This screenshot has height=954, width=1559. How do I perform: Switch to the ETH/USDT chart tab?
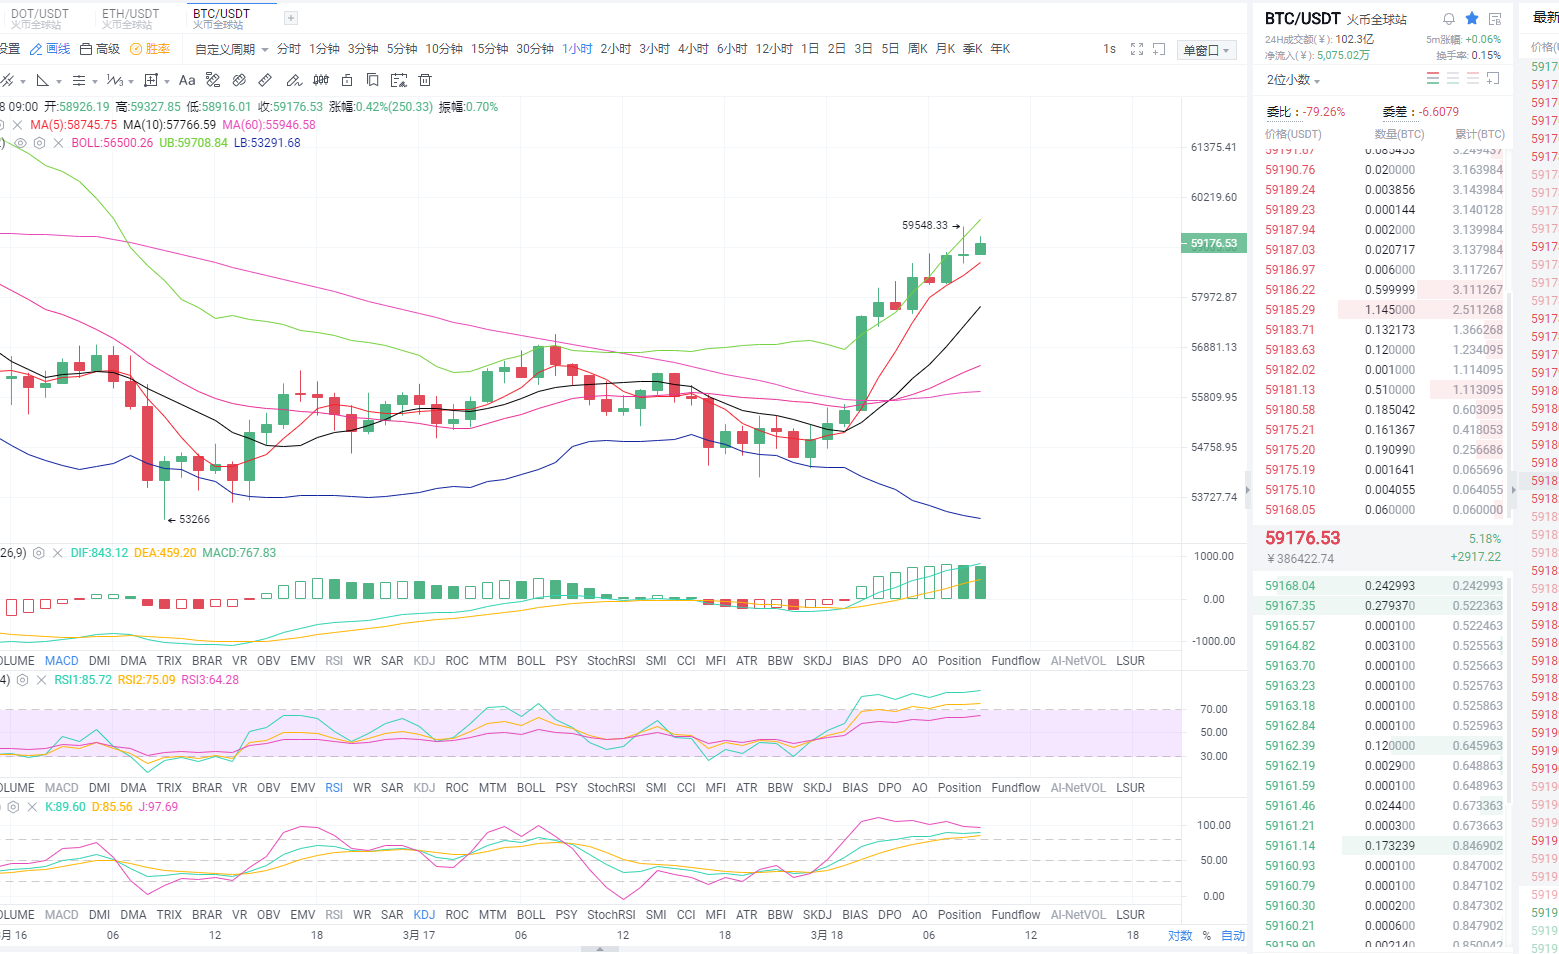click(x=131, y=18)
